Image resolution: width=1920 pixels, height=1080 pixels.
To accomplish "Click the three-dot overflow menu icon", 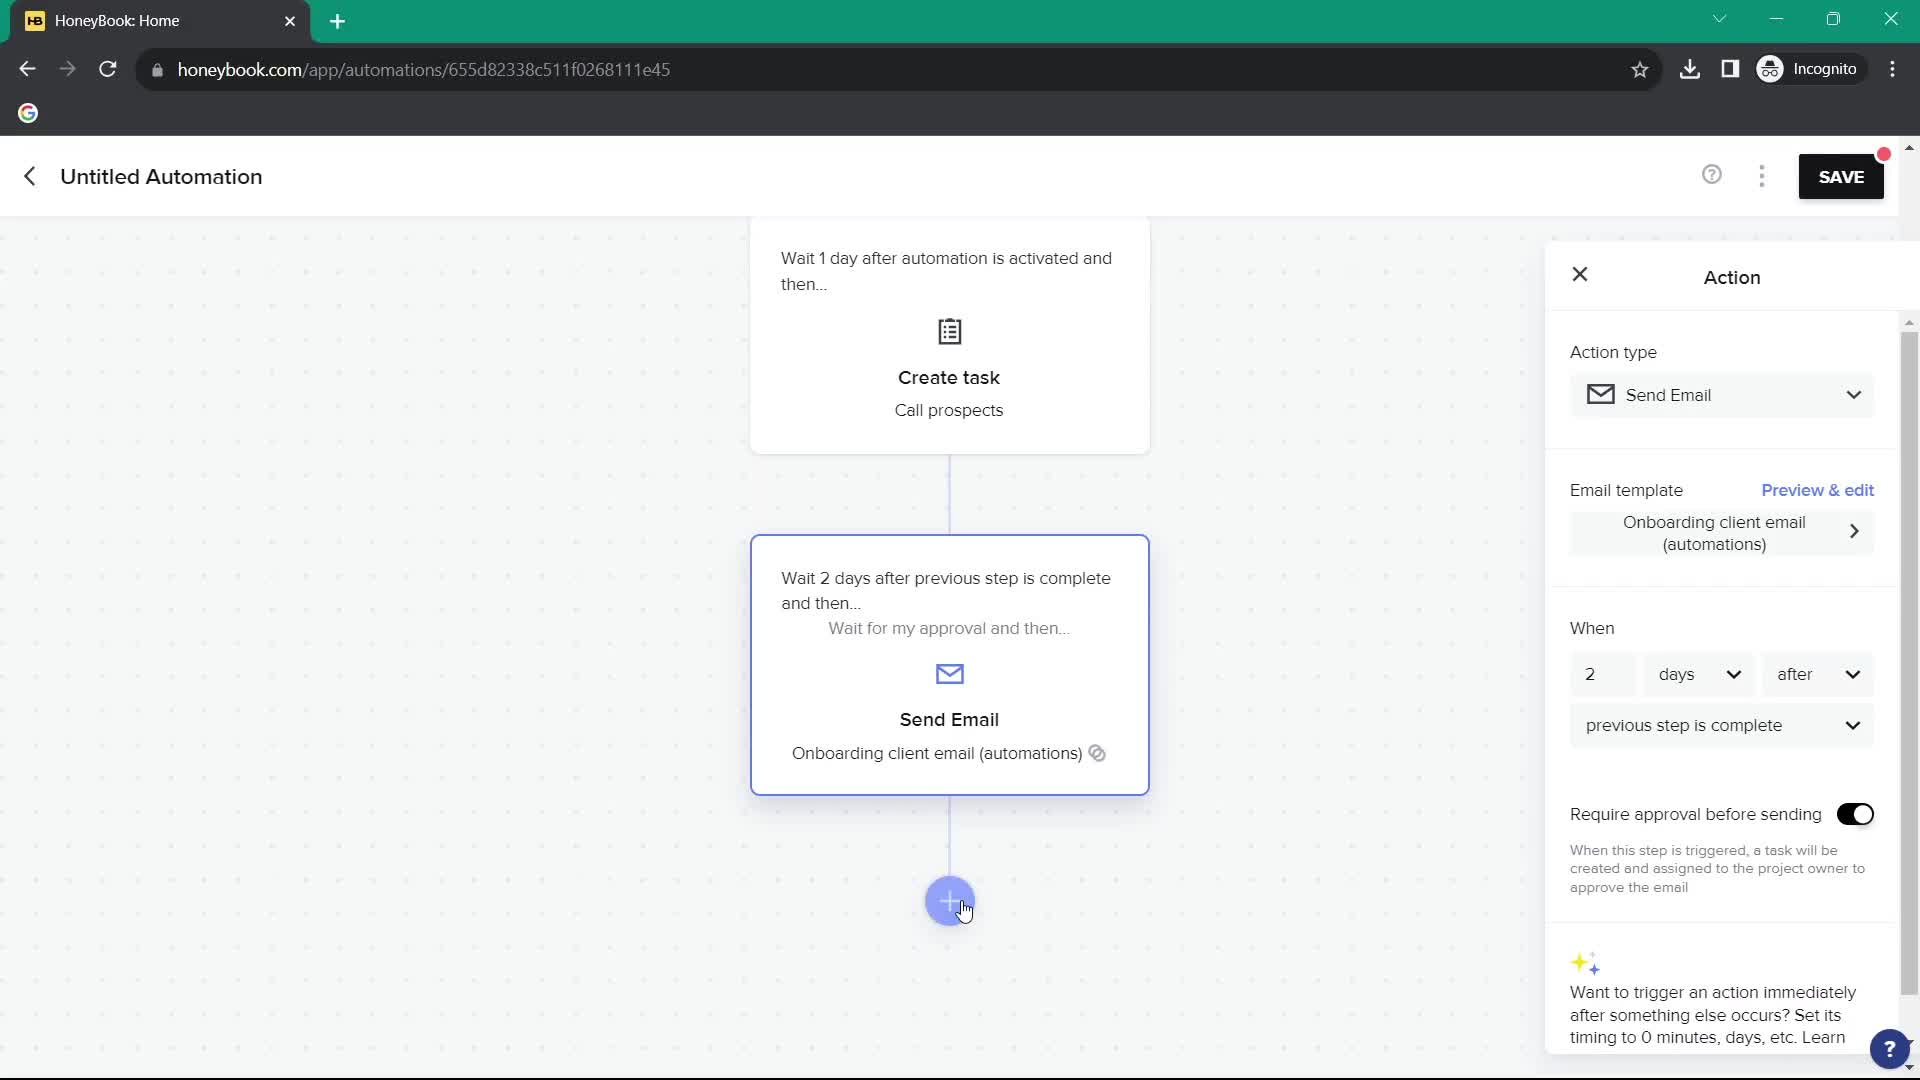I will [1763, 175].
